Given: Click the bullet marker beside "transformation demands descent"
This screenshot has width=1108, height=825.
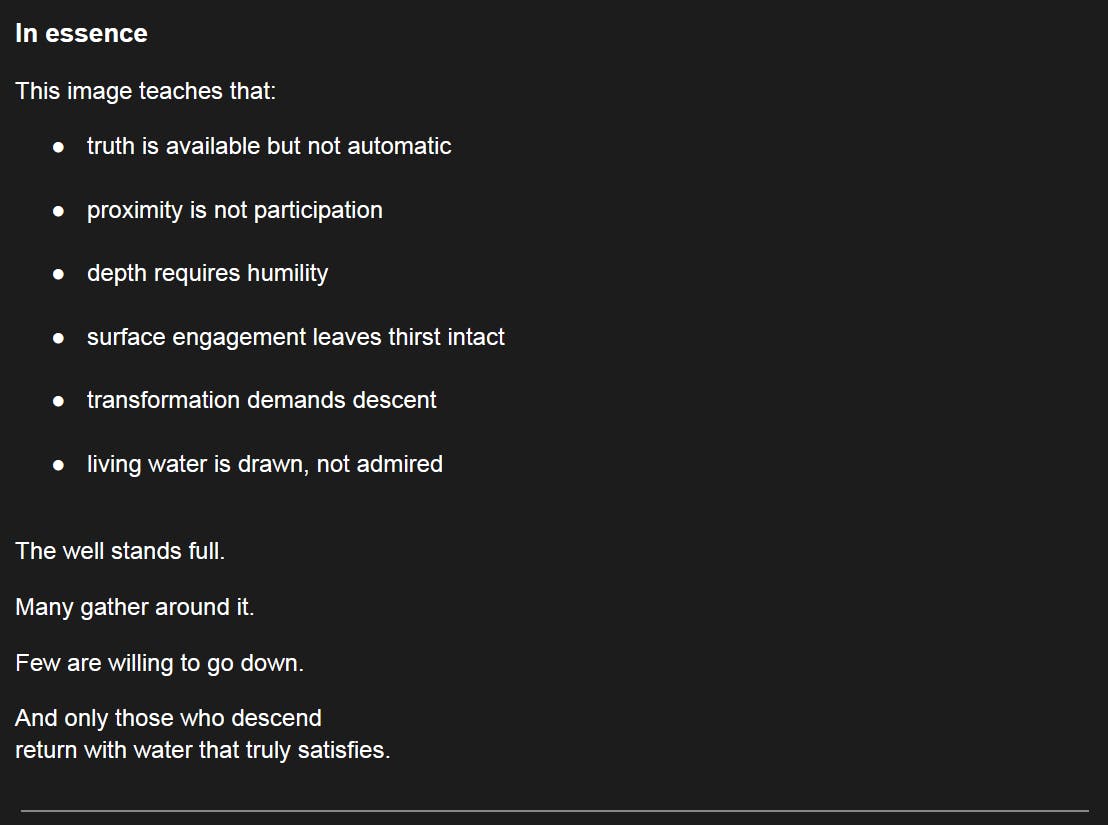Looking at the screenshot, I should [x=59, y=401].
